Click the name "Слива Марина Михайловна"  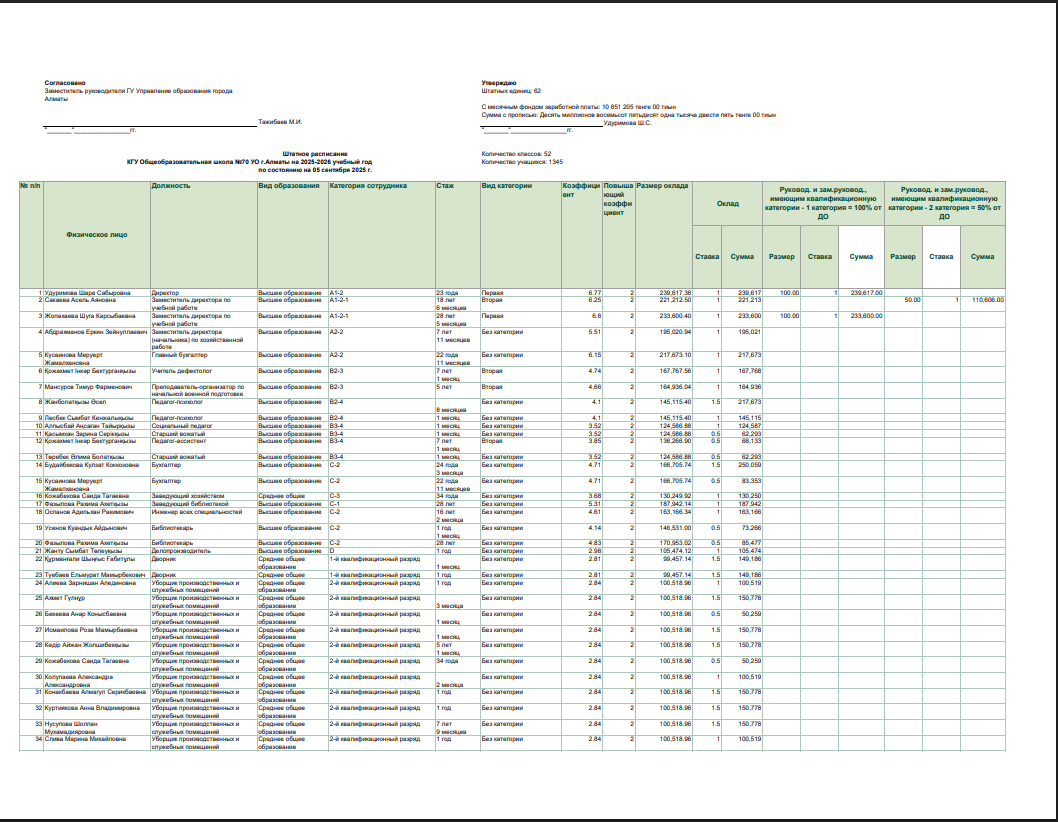(x=83, y=739)
